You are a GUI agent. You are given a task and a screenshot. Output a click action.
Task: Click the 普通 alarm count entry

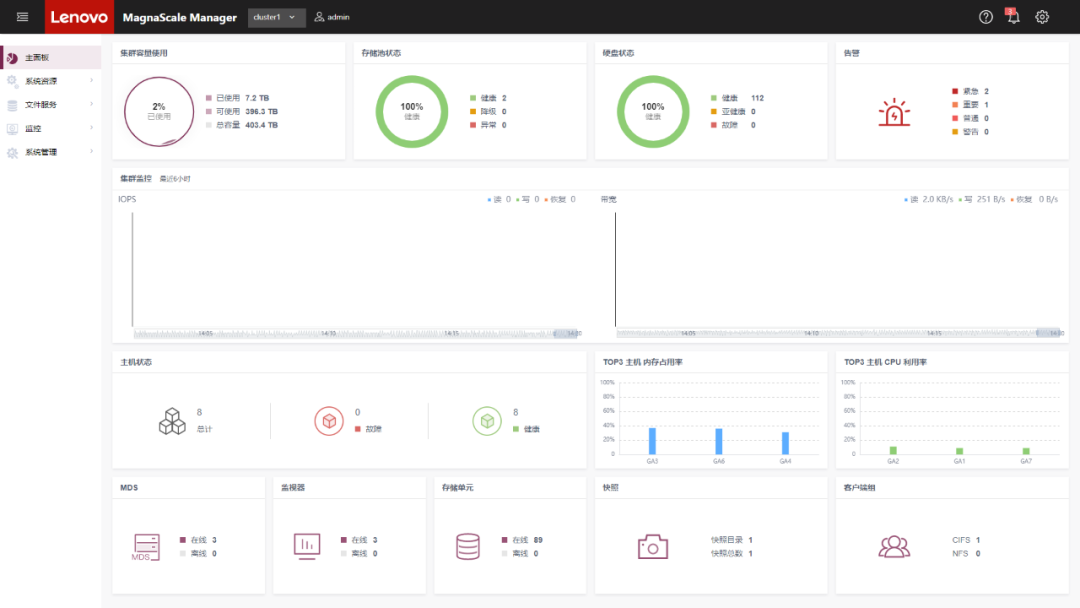point(970,118)
